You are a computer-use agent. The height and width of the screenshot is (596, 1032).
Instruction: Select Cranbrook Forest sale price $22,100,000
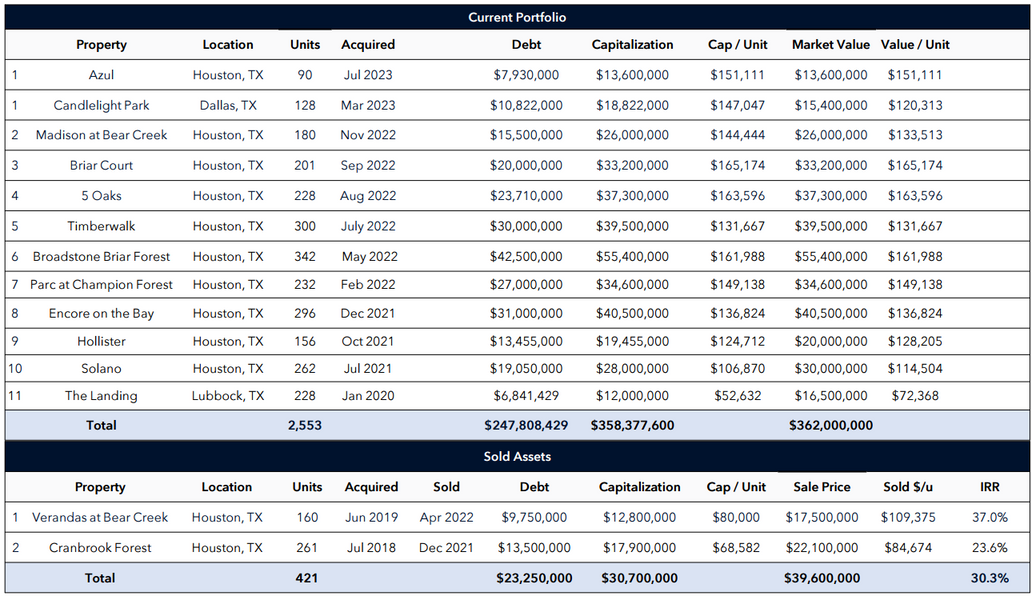pyautogui.click(x=821, y=547)
